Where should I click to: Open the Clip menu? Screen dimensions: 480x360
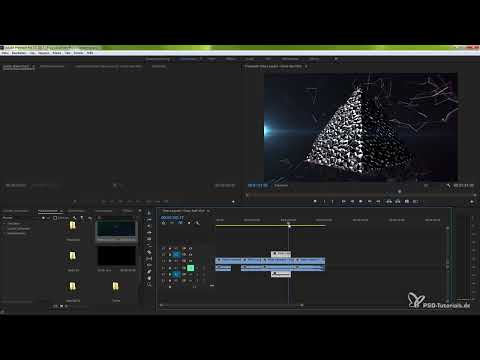[32, 53]
